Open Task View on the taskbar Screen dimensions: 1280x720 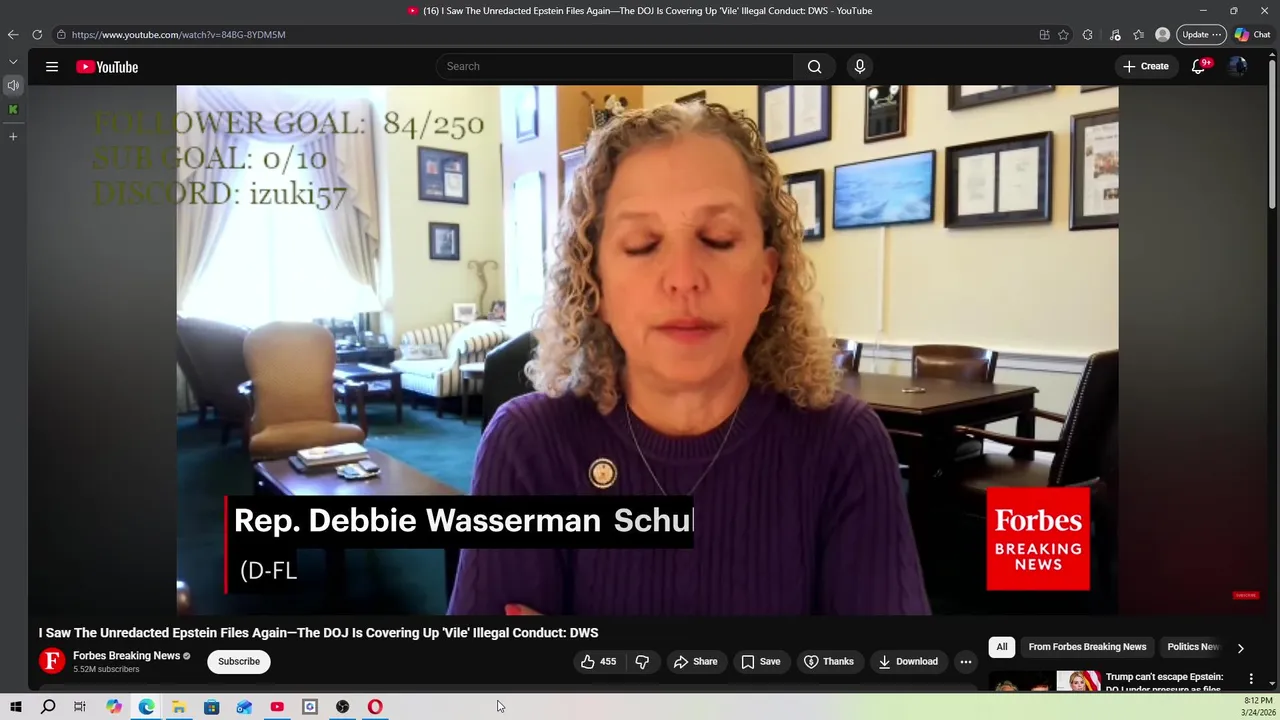pos(80,707)
